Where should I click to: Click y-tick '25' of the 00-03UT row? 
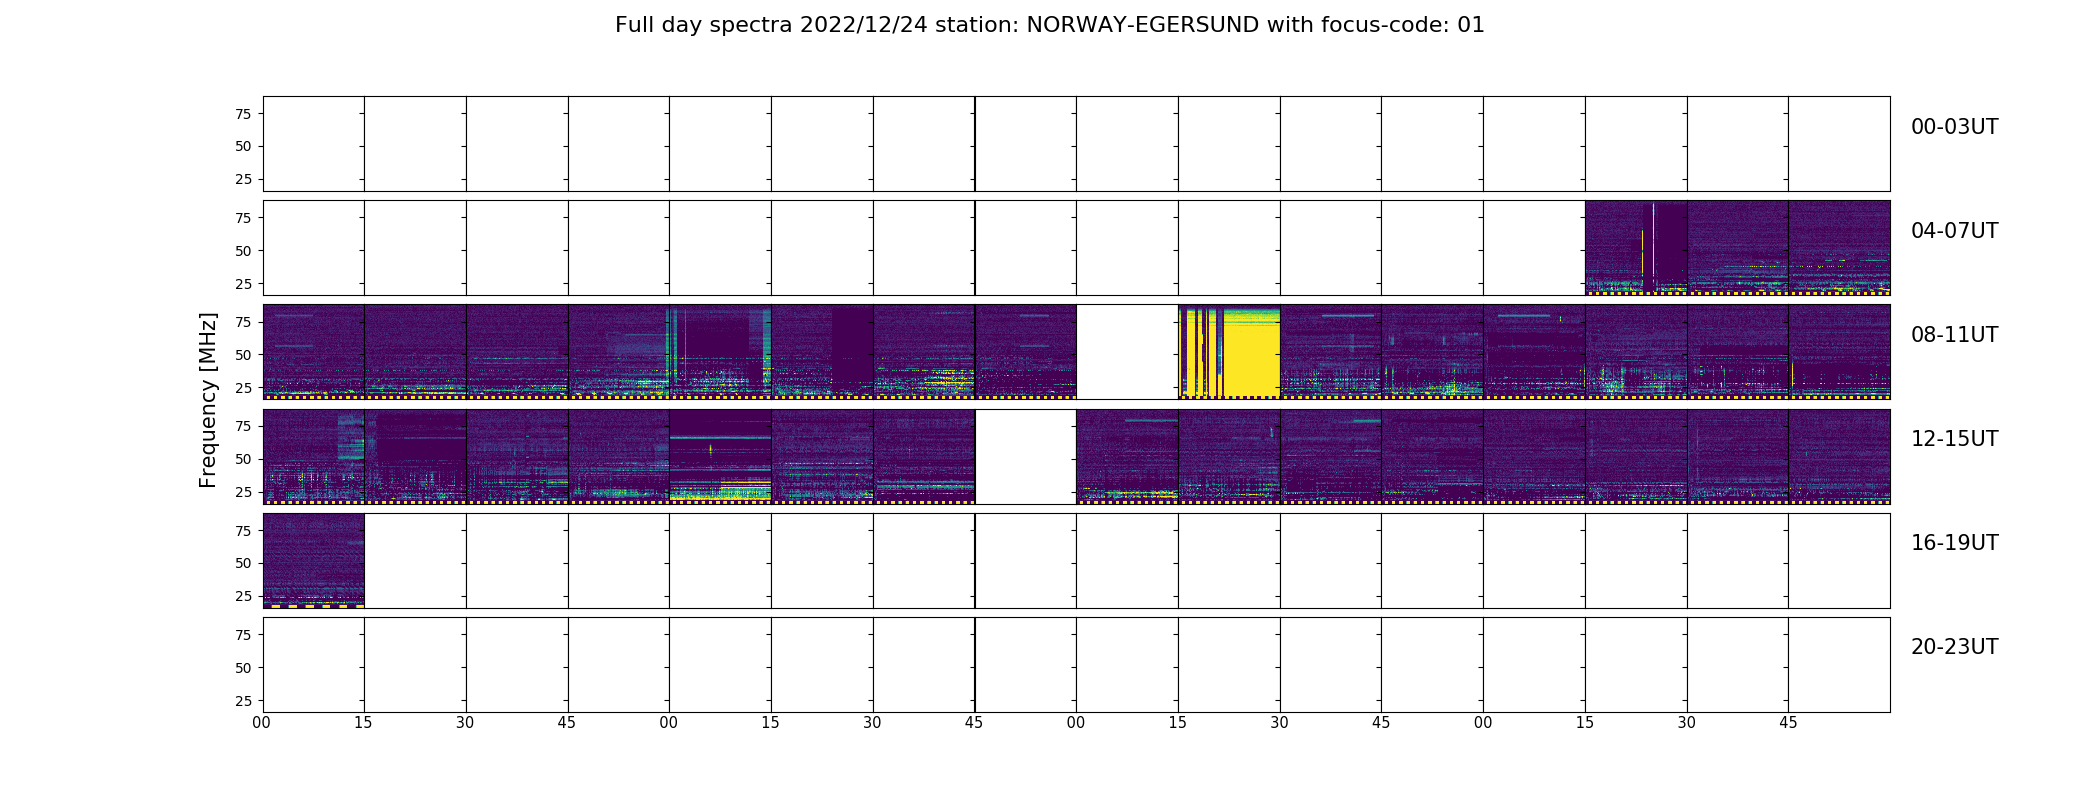pos(243,180)
